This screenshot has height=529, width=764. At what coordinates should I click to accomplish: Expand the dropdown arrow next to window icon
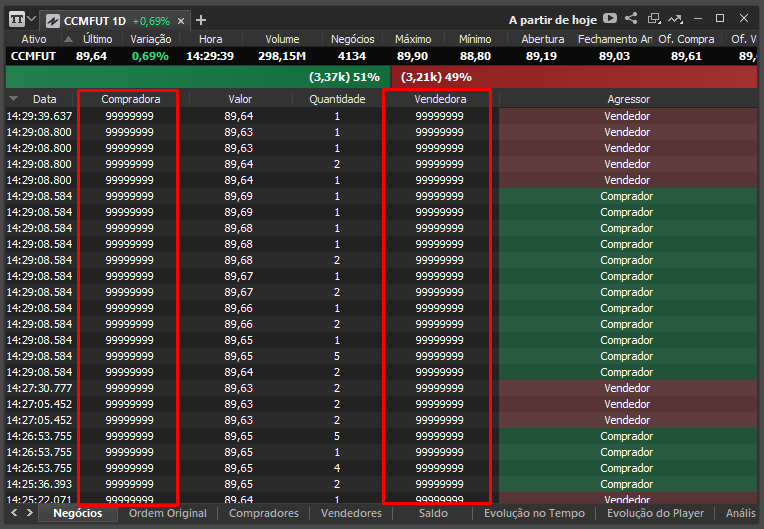(32, 19)
